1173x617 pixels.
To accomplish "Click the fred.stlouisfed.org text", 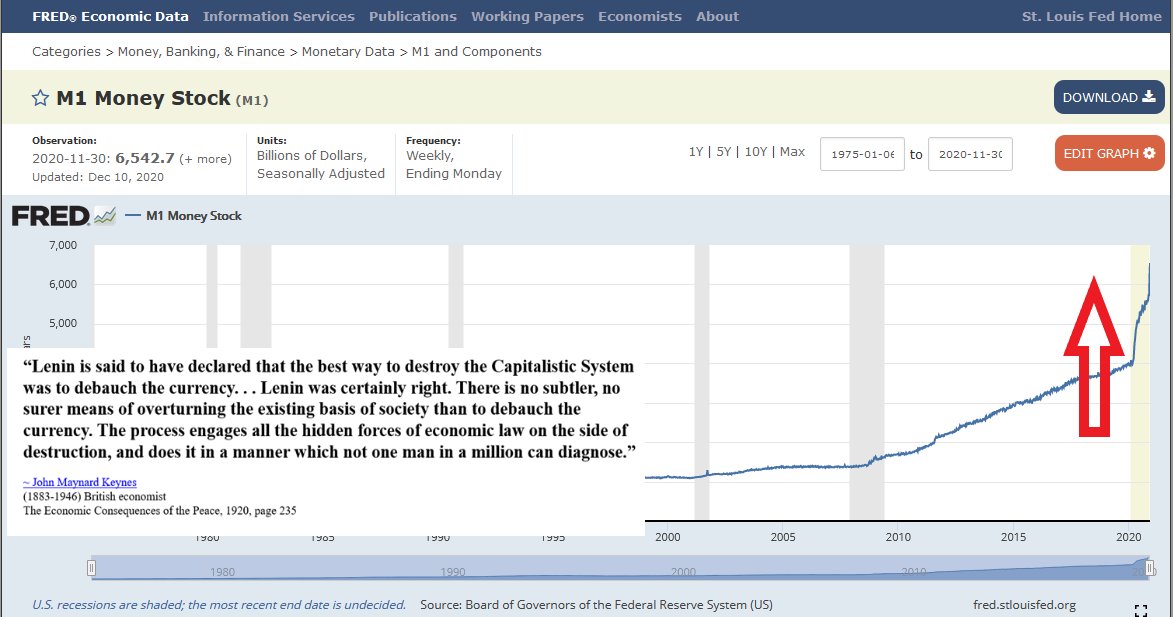I will pos(1024,604).
